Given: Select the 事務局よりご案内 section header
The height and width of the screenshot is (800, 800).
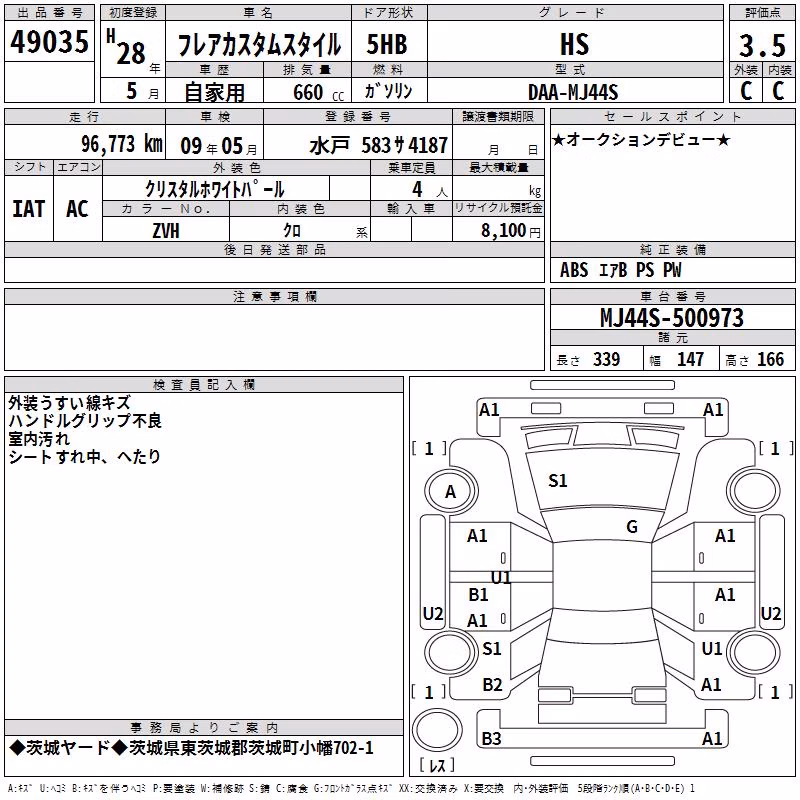Looking at the screenshot, I should pos(204,728).
